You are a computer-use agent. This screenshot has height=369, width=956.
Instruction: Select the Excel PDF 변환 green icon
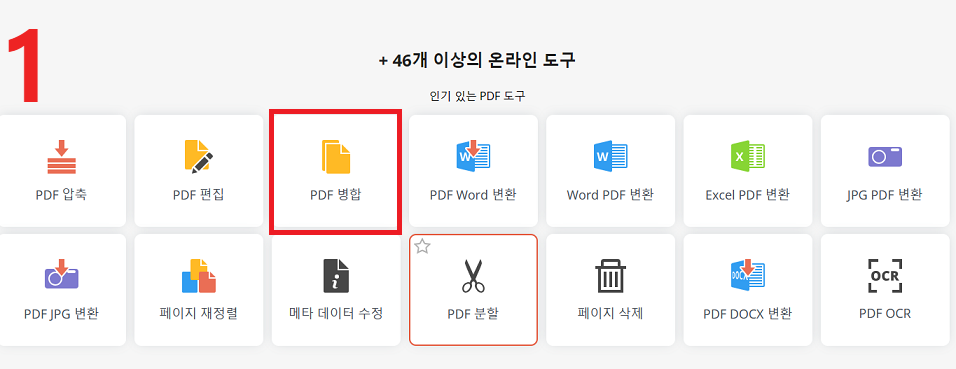click(747, 156)
